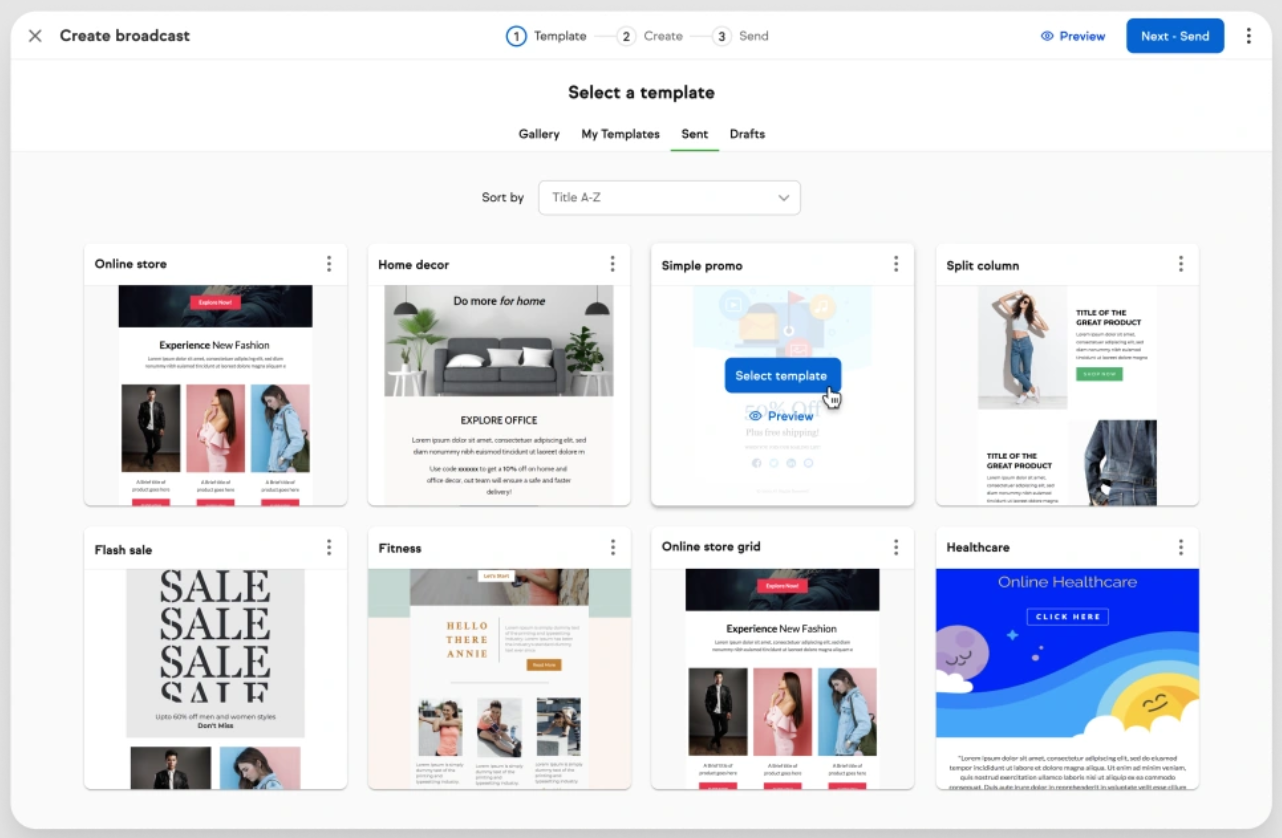Choose the Online store grid template thumbnail
The image size is (1282, 838).
(782, 679)
